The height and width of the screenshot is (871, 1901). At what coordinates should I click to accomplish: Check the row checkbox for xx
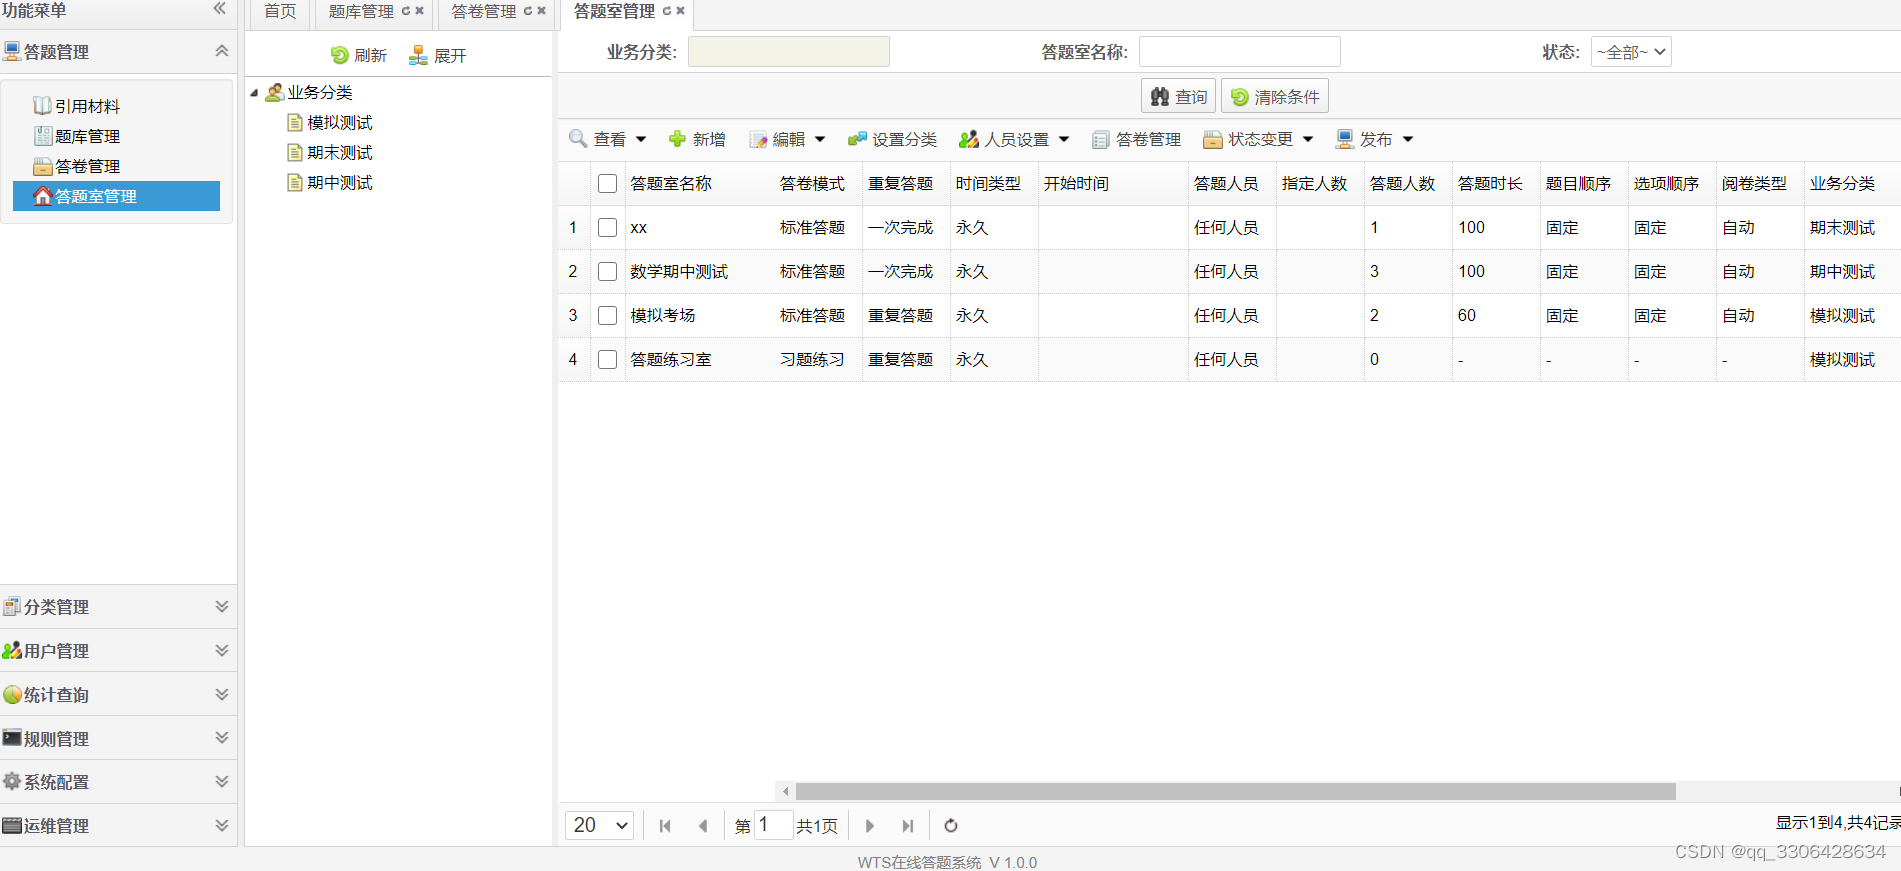click(607, 228)
